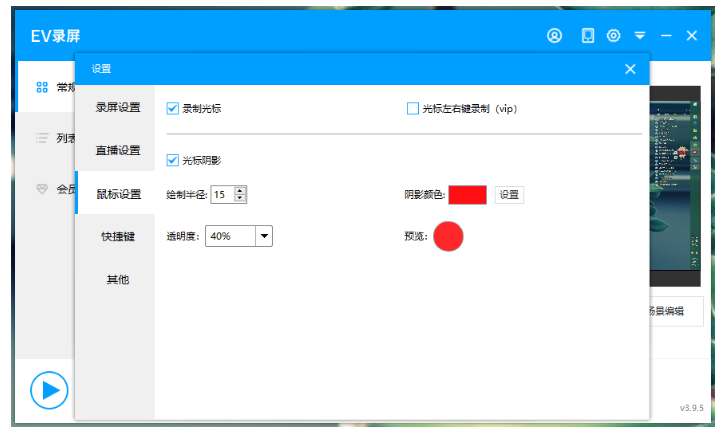Screen dimensions: 728x437
Task: Close the 设置 dialog
Action: tap(630, 69)
